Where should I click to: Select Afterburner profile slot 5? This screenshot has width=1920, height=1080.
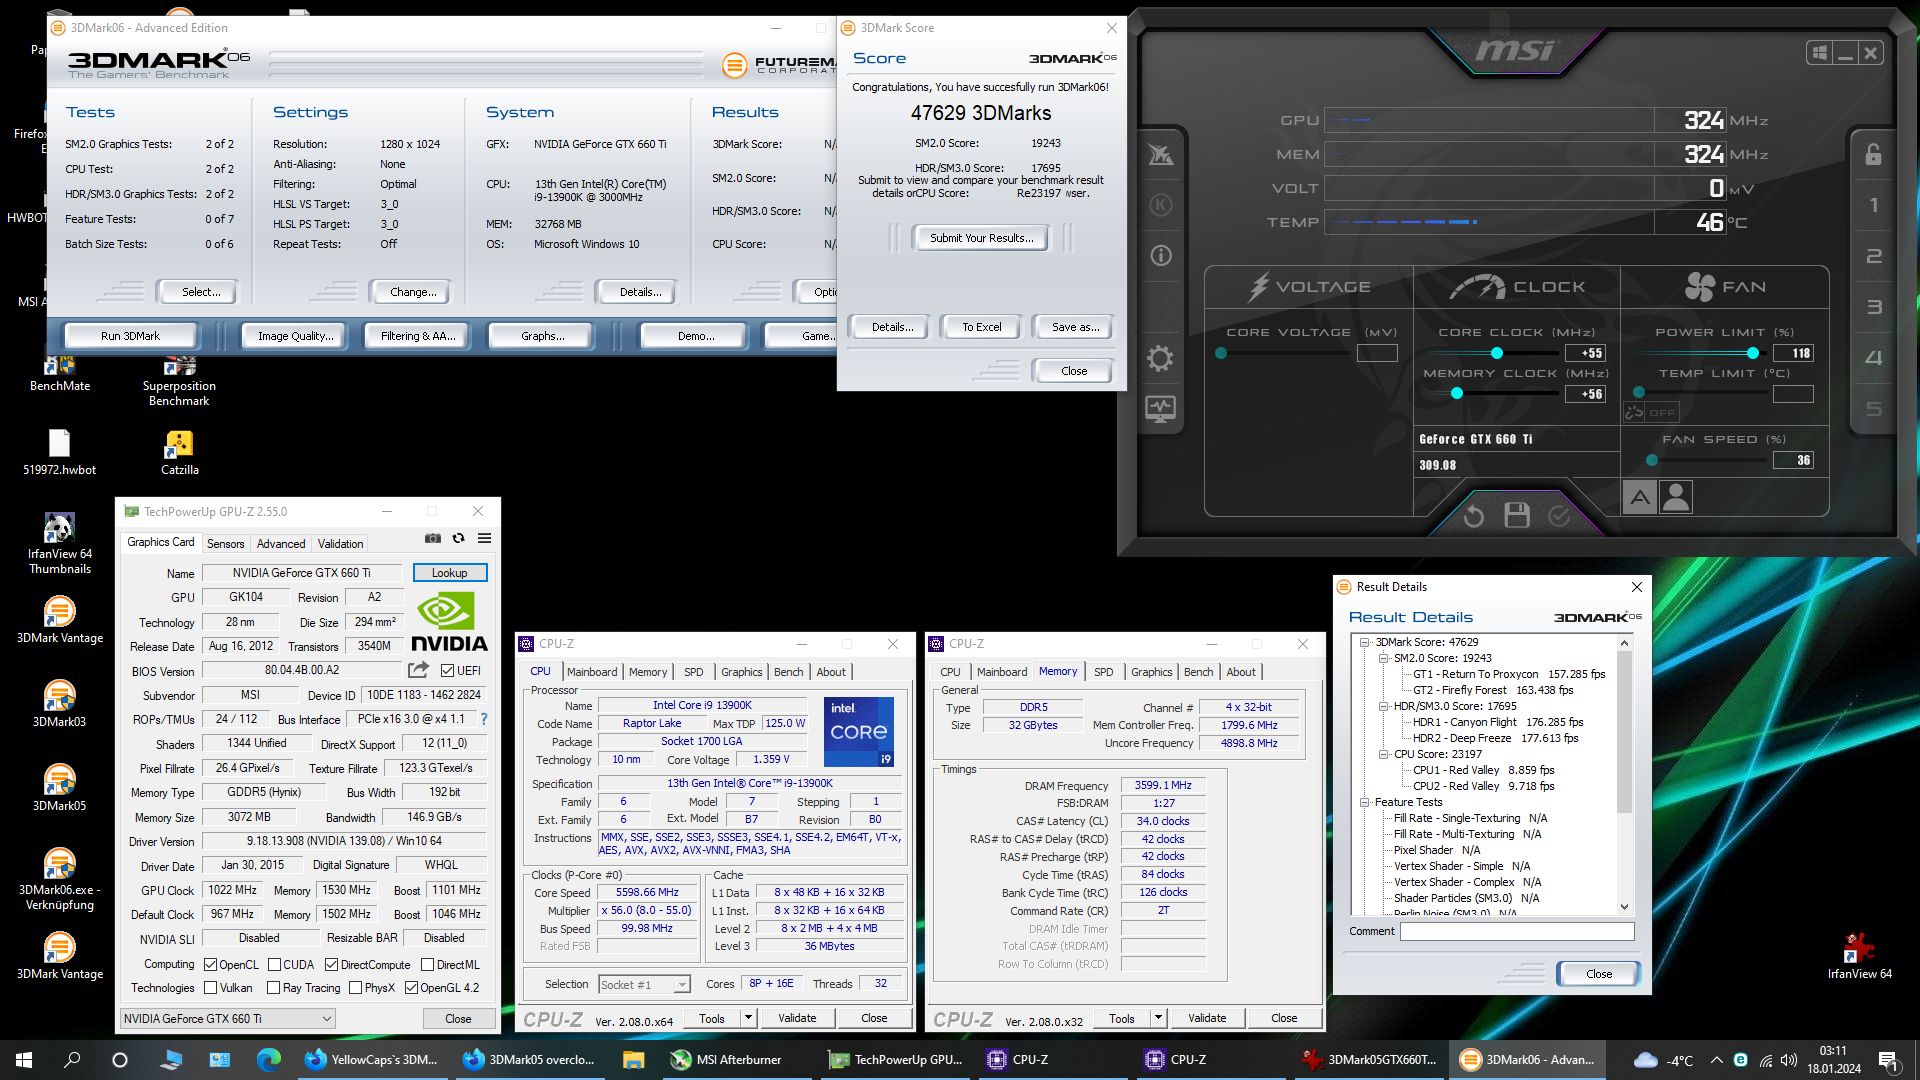[1873, 409]
